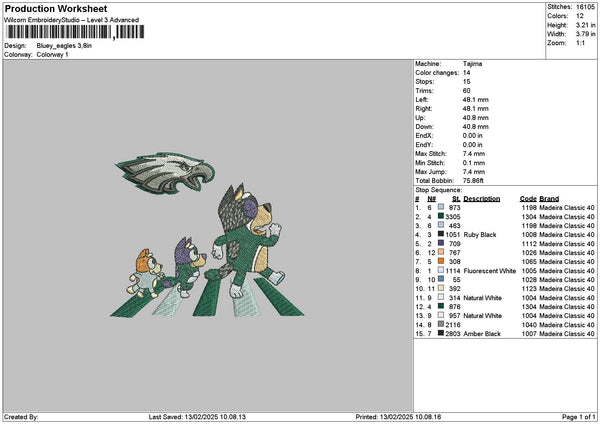Click stitch count 2803 in the last row
This screenshot has width=600, height=424.
point(453,334)
